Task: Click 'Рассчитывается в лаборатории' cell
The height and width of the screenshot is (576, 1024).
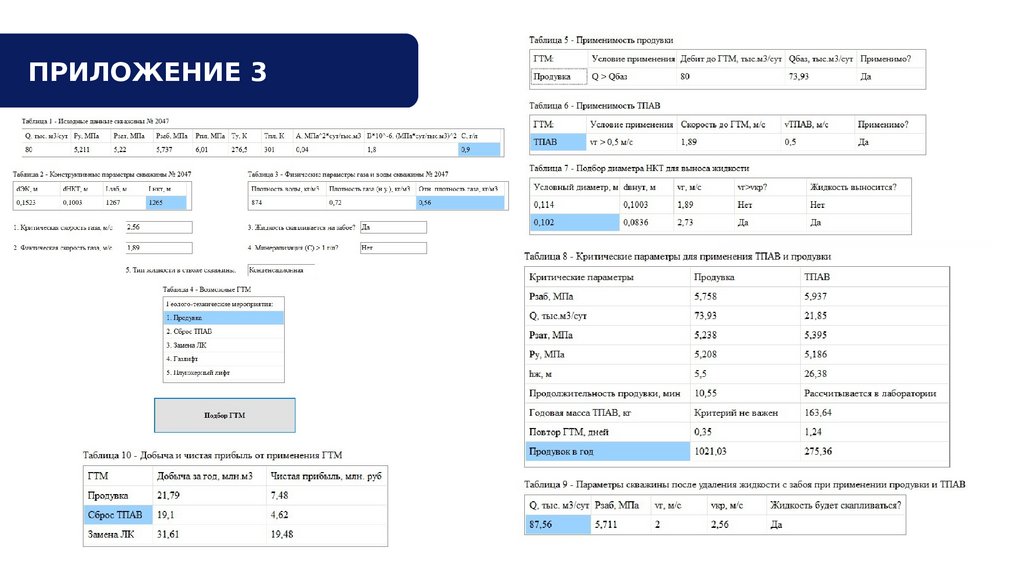Action: click(870, 393)
